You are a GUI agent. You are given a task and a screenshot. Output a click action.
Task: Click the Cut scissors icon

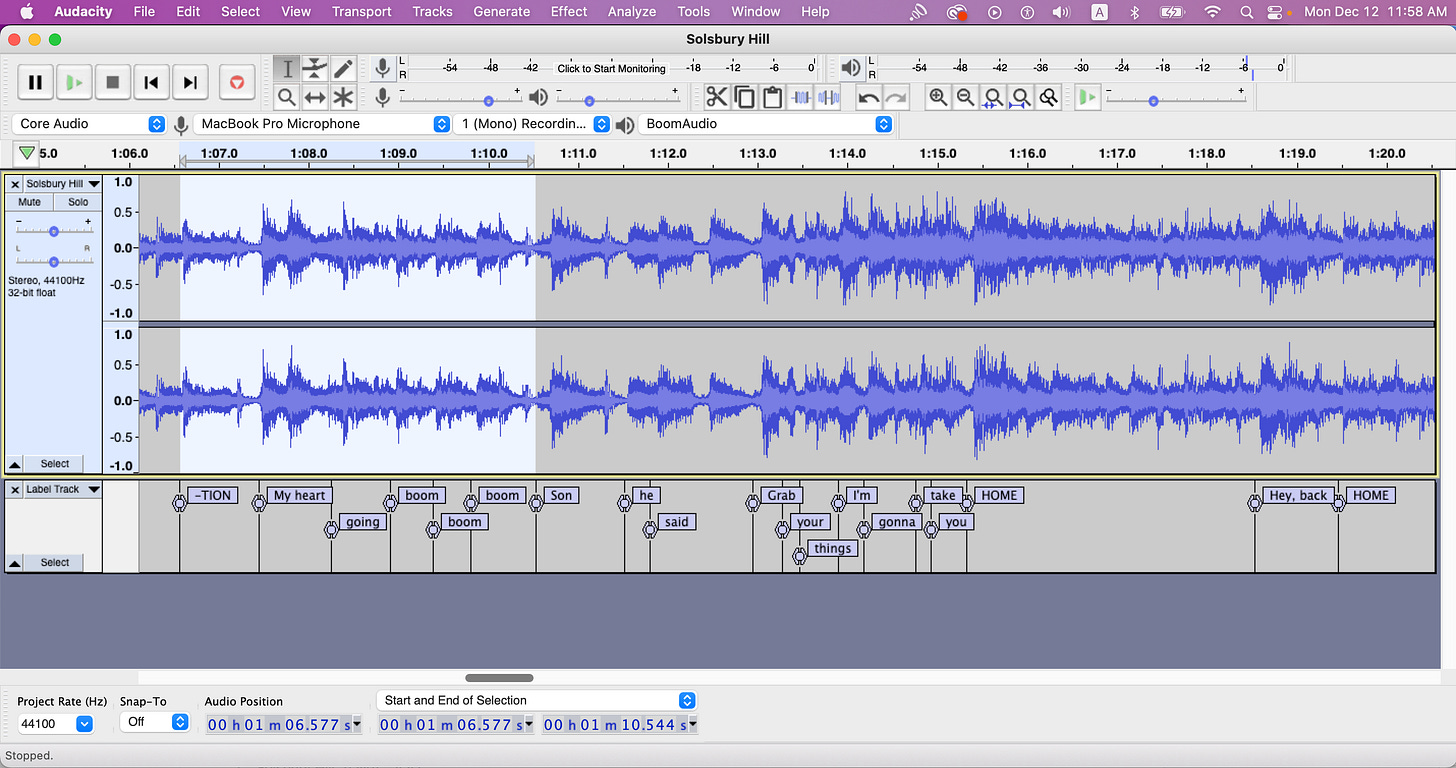716,97
